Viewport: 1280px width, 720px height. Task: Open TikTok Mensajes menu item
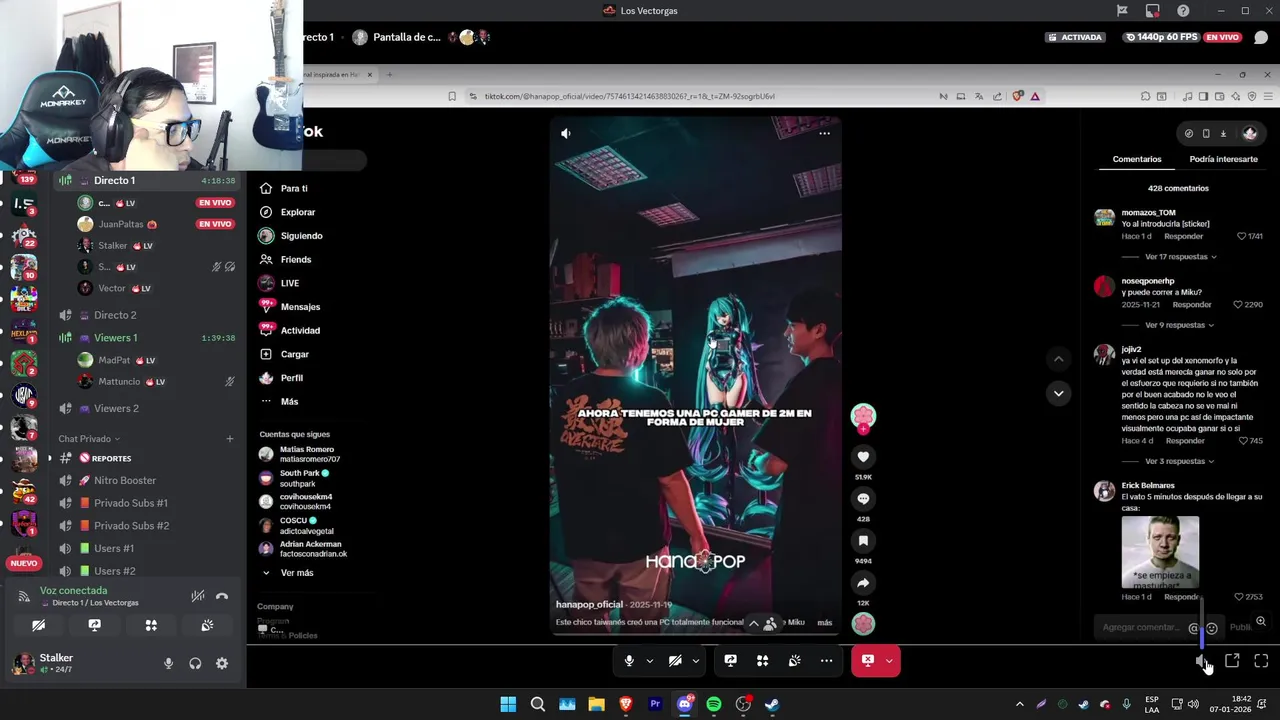pyautogui.click(x=289, y=307)
